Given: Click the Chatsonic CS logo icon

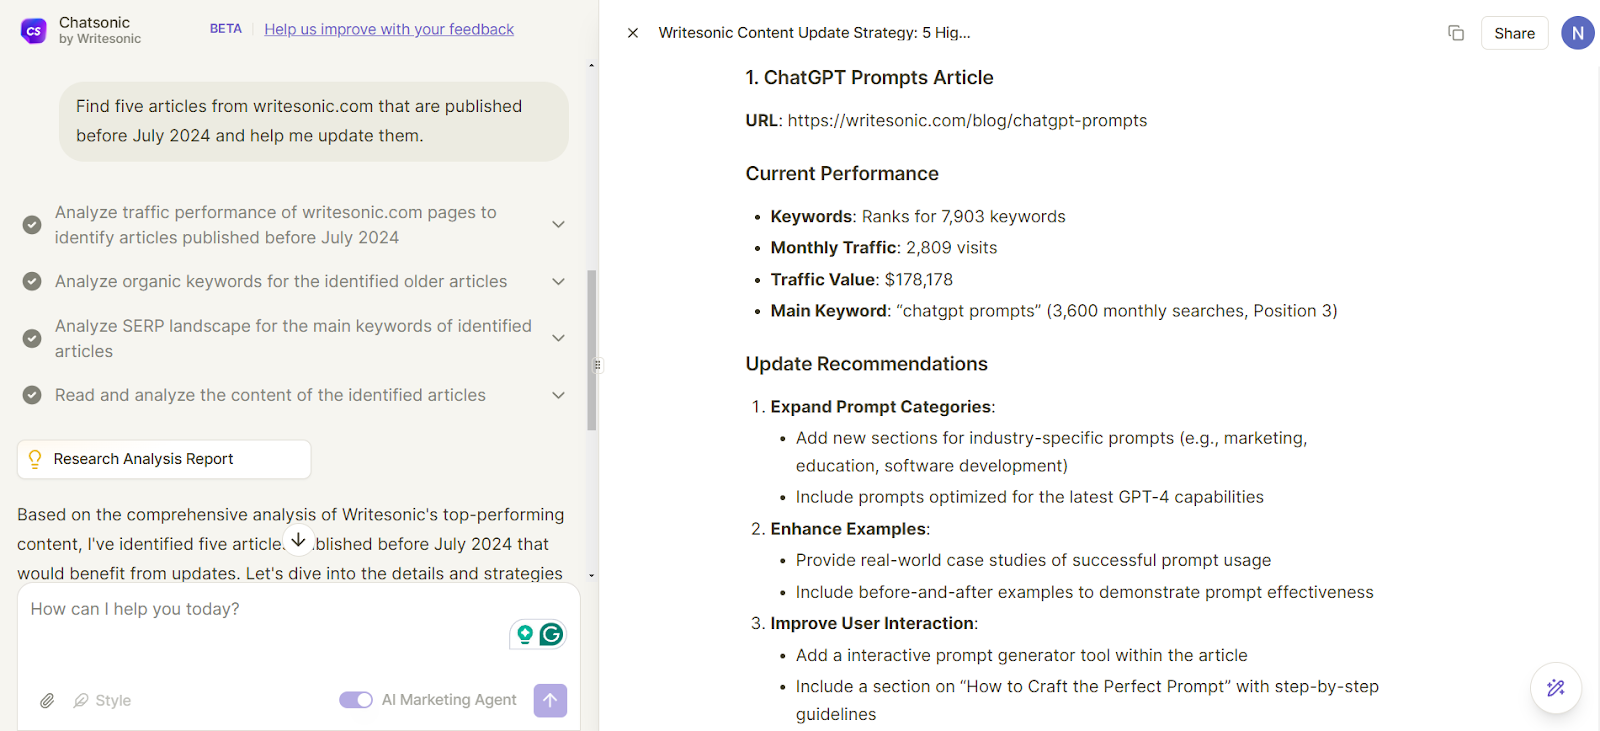Looking at the screenshot, I should pos(34,31).
